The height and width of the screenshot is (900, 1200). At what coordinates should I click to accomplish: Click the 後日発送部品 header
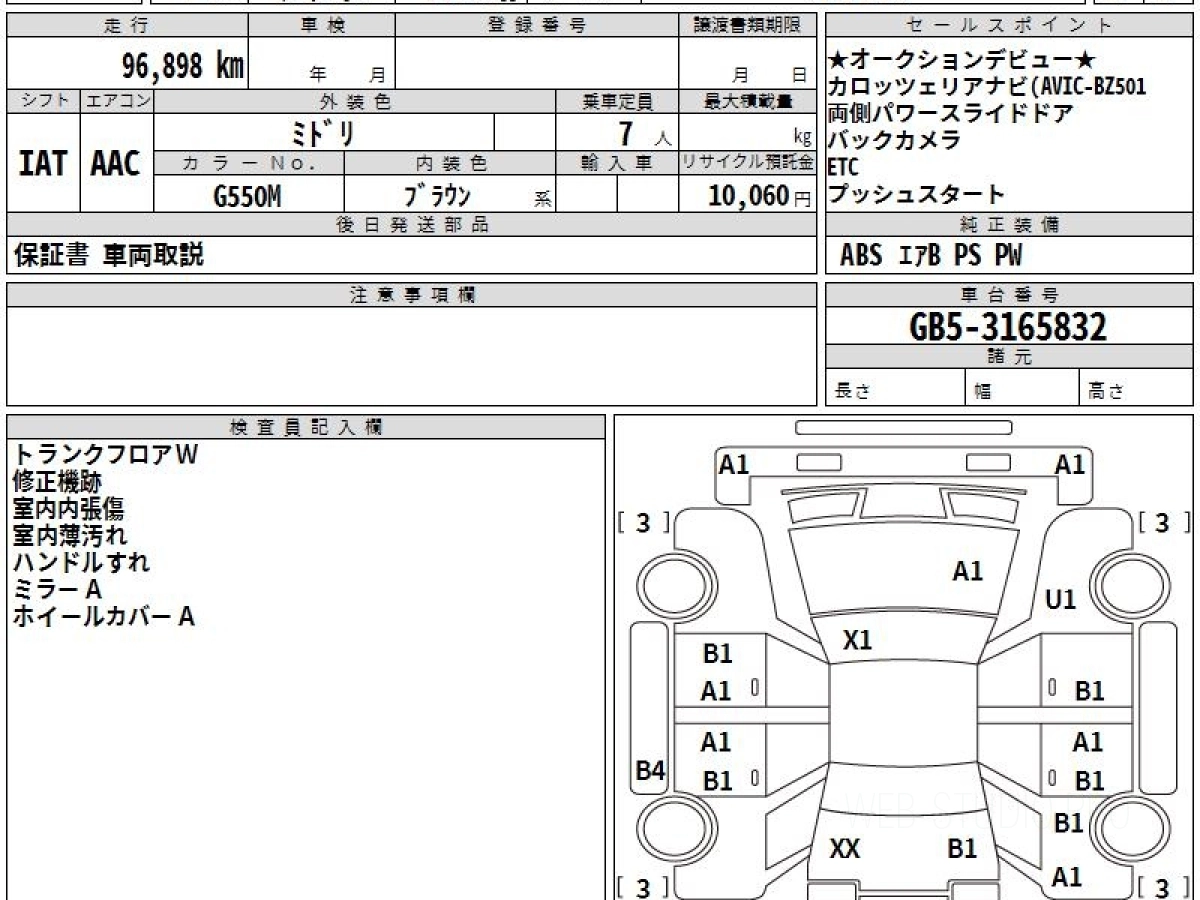tap(411, 225)
